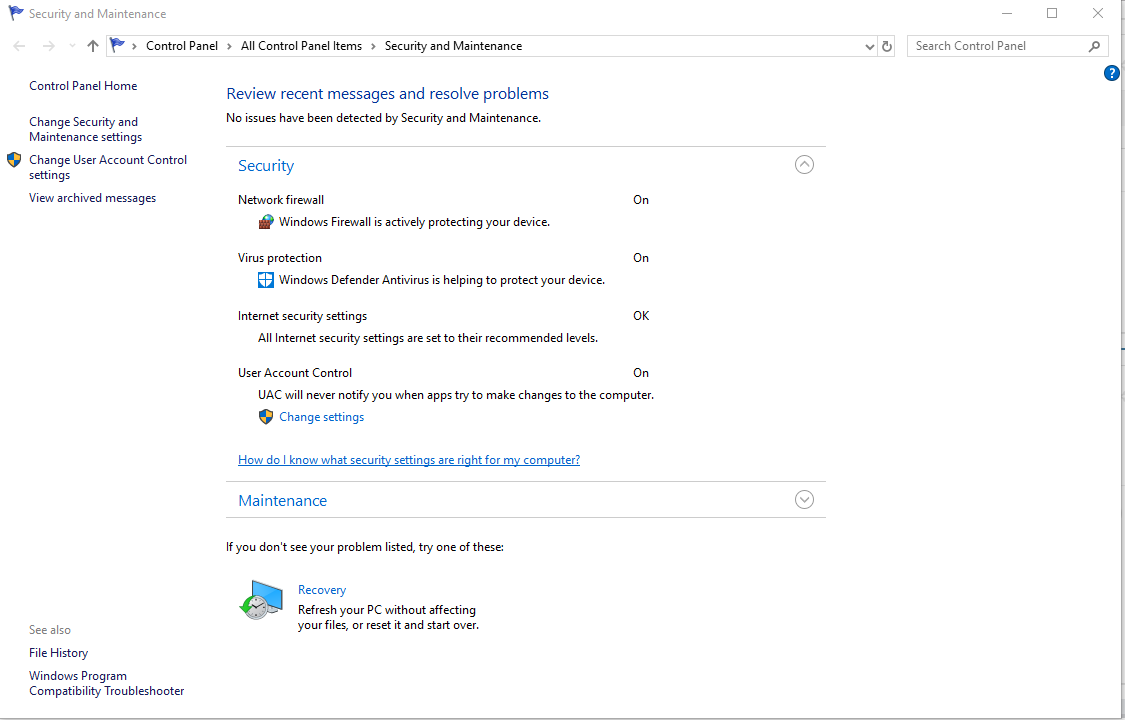
Task: Open Help with the question mark icon
Action: coord(1111,73)
